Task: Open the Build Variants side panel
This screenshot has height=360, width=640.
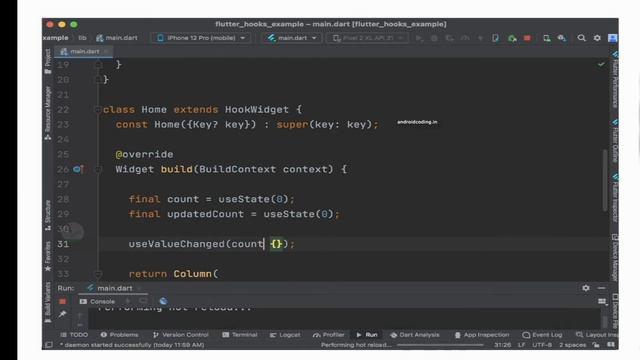Action: [48, 302]
